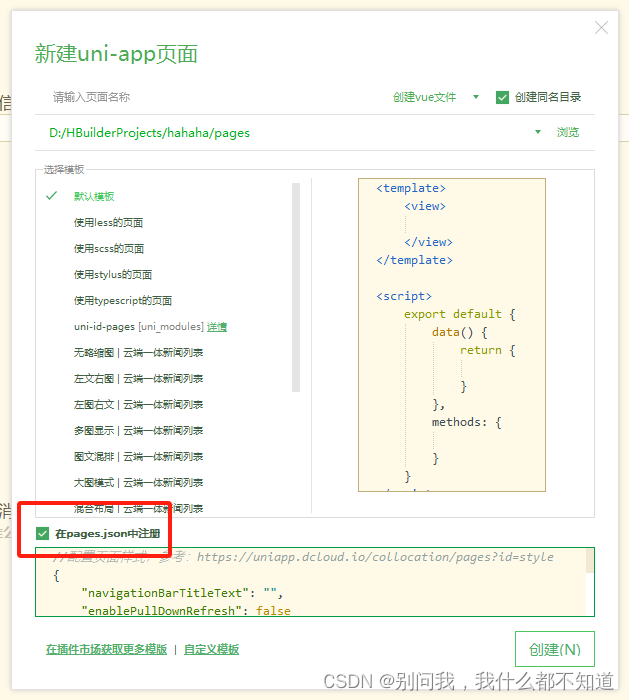Click the 自定义模板 link
Viewport: 629px width, 700px height.
point(212,649)
